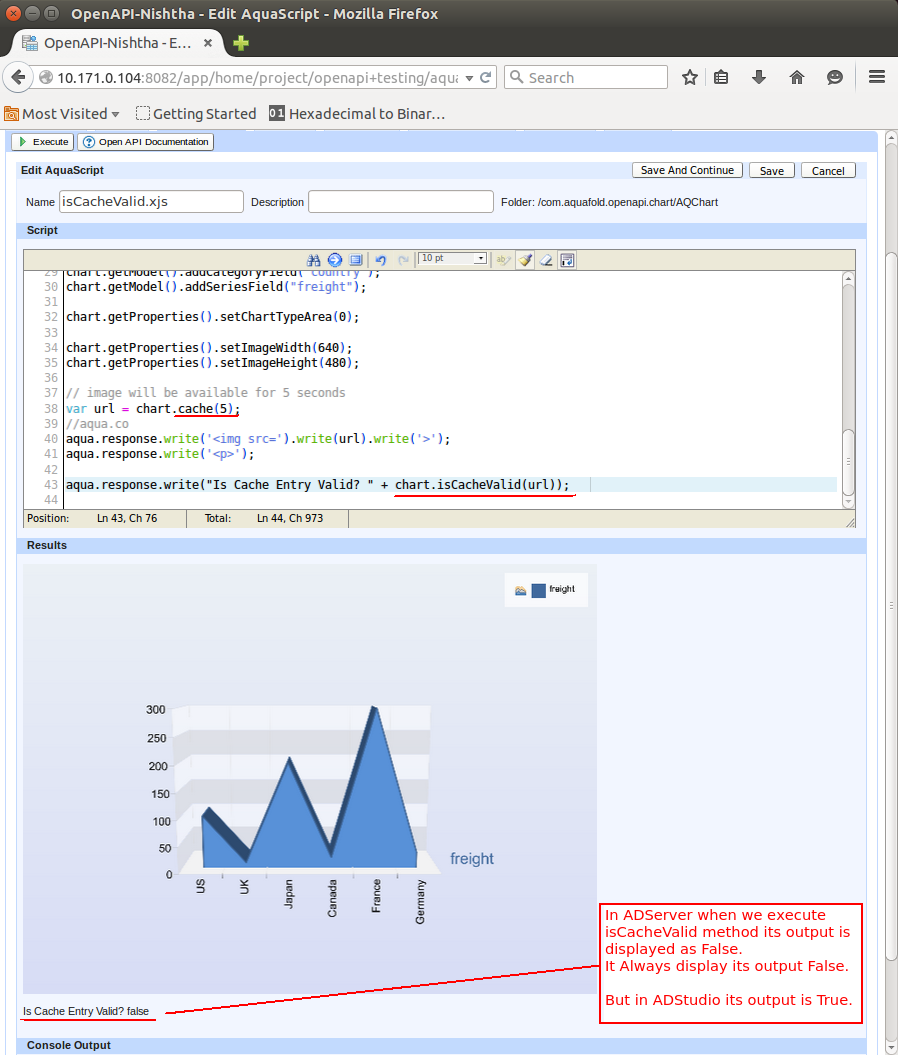Click the browser Search box

click(x=586, y=77)
